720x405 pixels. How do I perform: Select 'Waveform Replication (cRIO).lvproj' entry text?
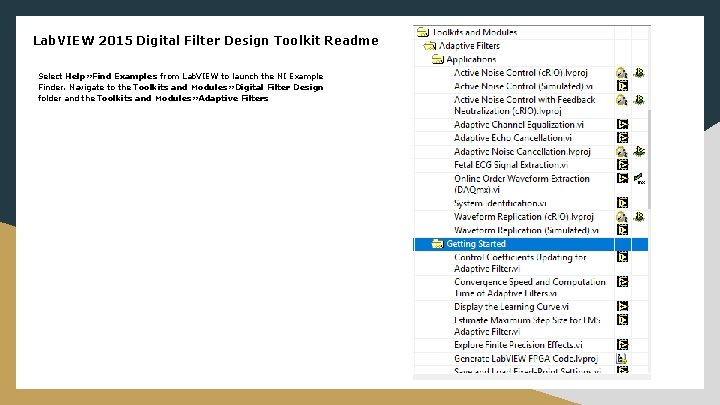pyautogui.click(x=523, y=217)
